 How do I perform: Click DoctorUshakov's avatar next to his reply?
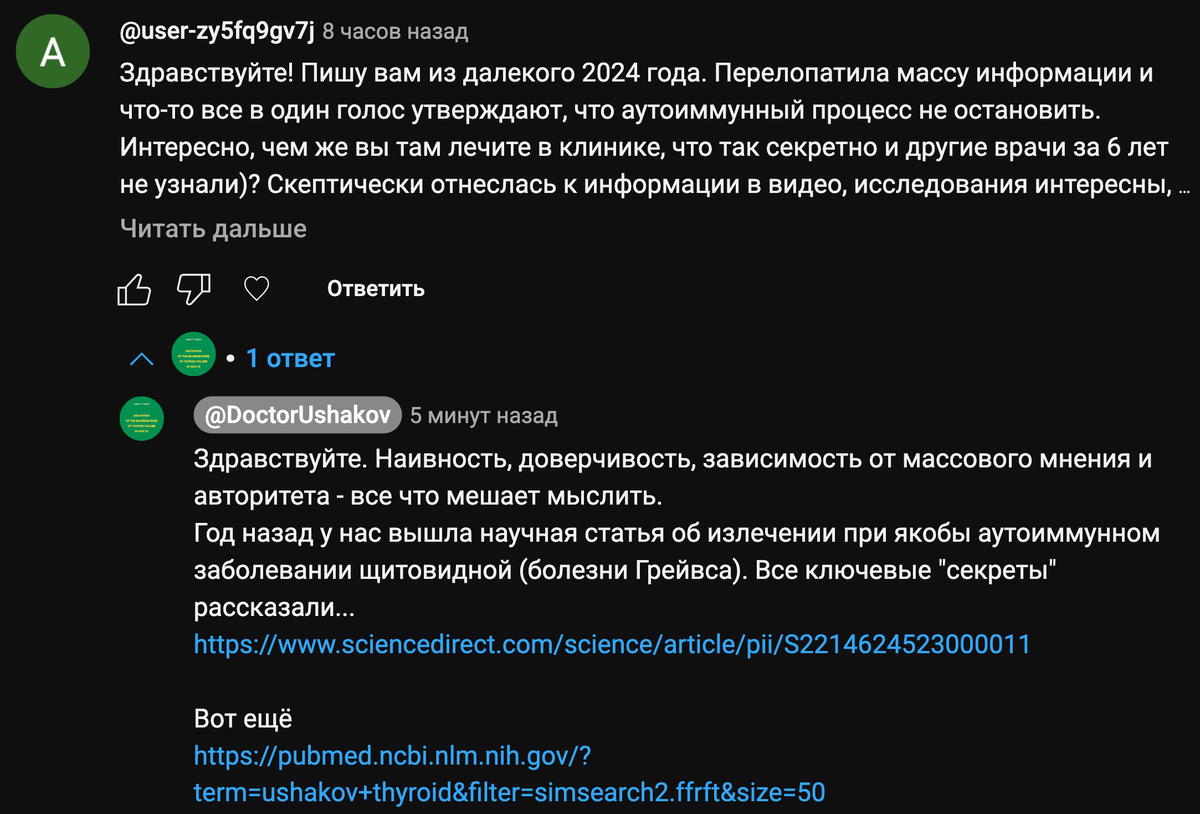coord(141,419)
